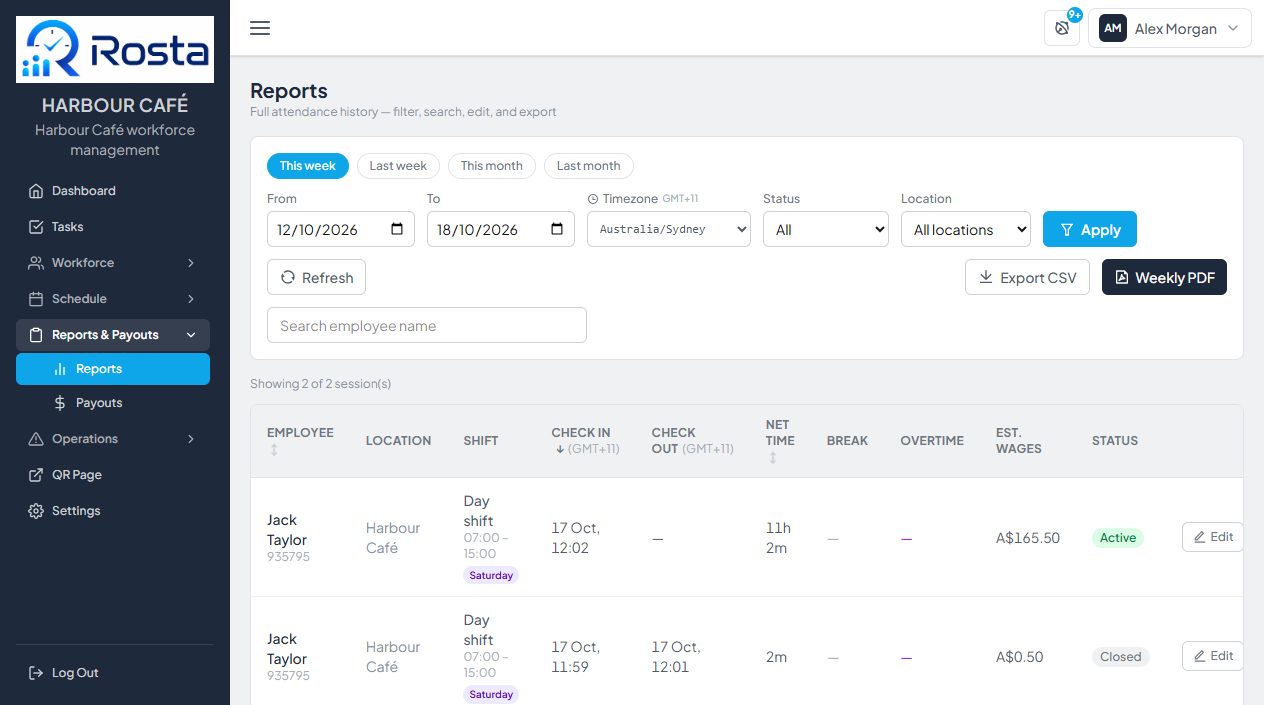This screenshot has width=1264, height=705.
Task: Edit the Closed Jack Taylor session
Action: point(1212,656)
